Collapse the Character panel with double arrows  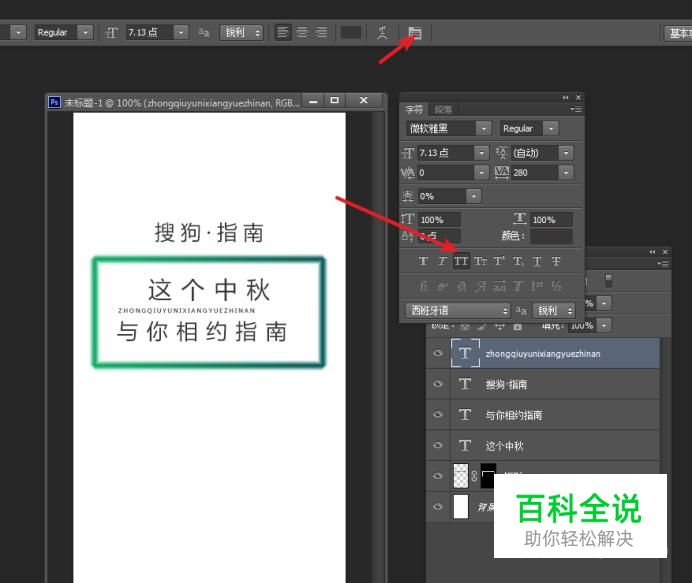tap(565, 97)
